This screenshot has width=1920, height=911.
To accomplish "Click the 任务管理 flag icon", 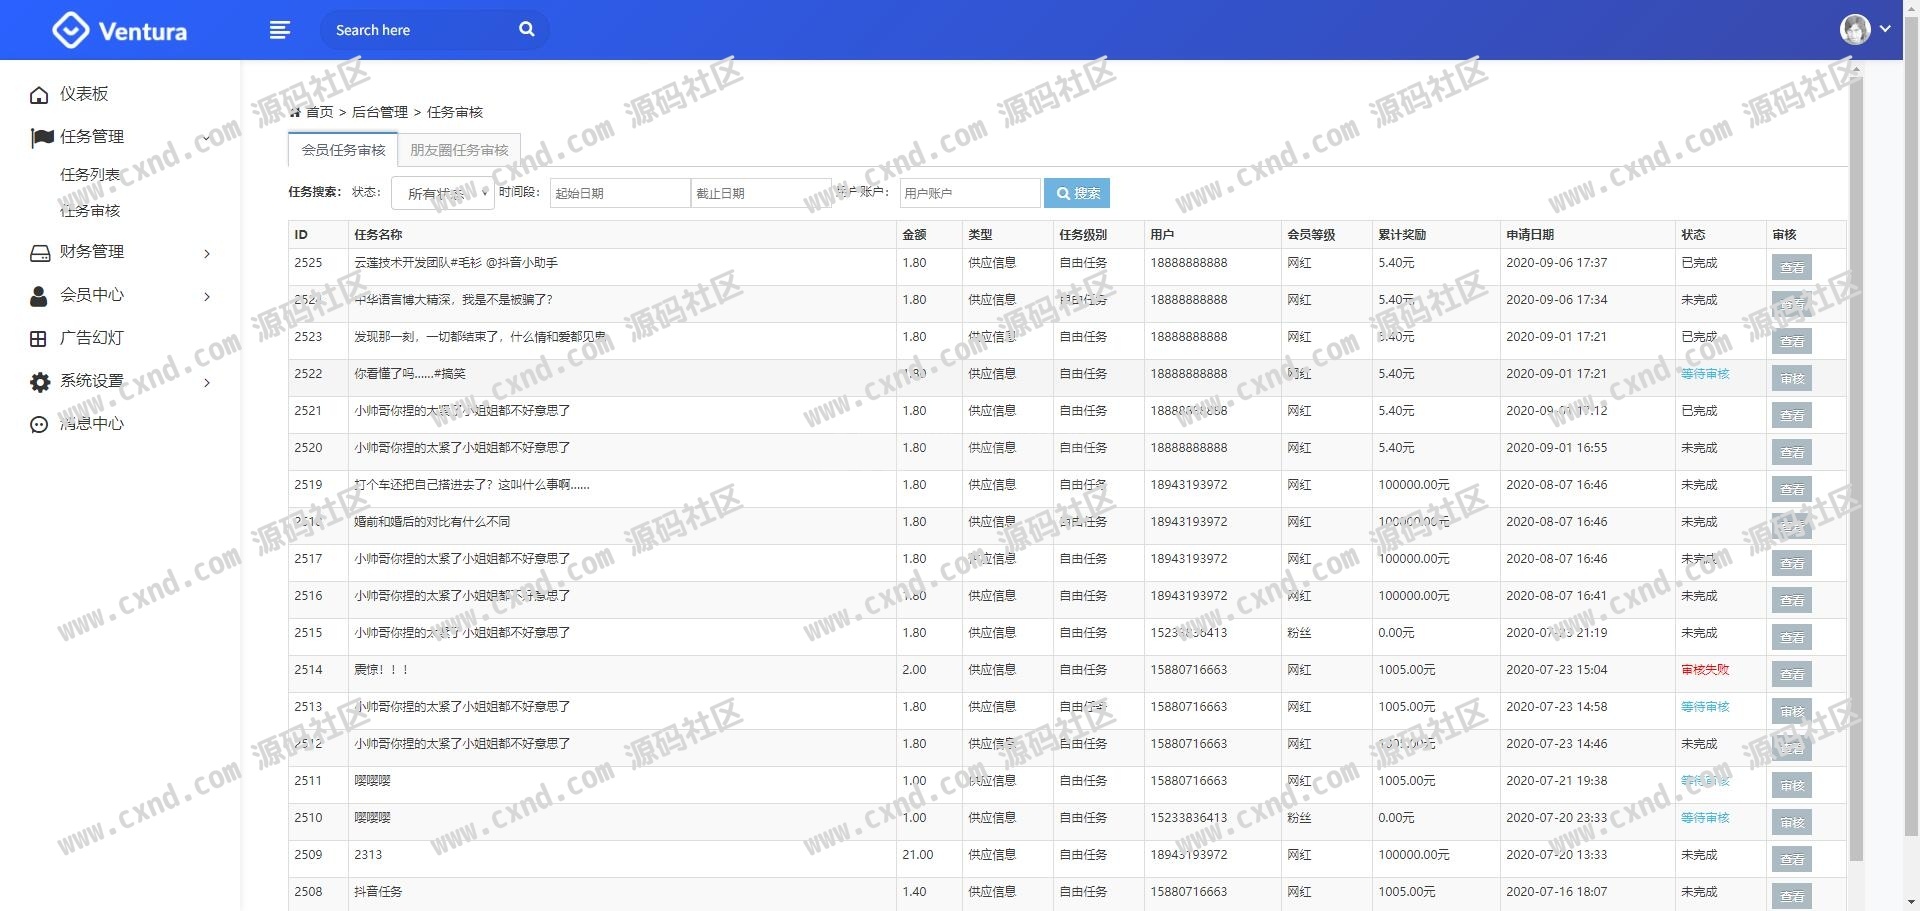I will pyautogui.click(x=41, y=138).
